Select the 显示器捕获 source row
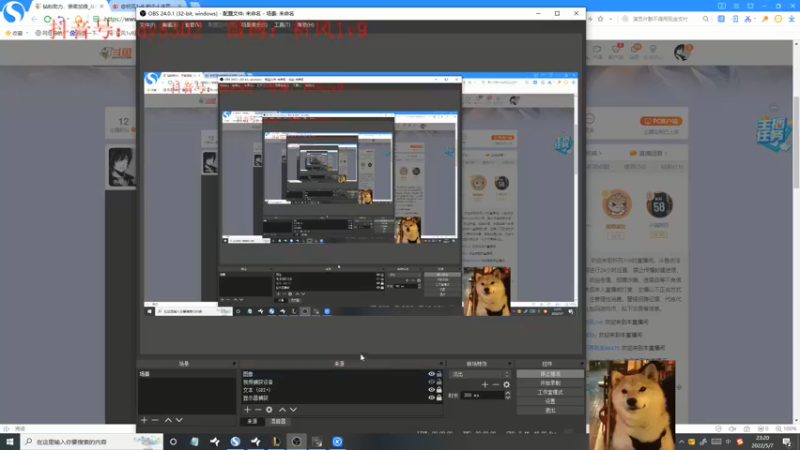This screenshot has width=800, height=450. pyautogui.click(x=341, y=397)
